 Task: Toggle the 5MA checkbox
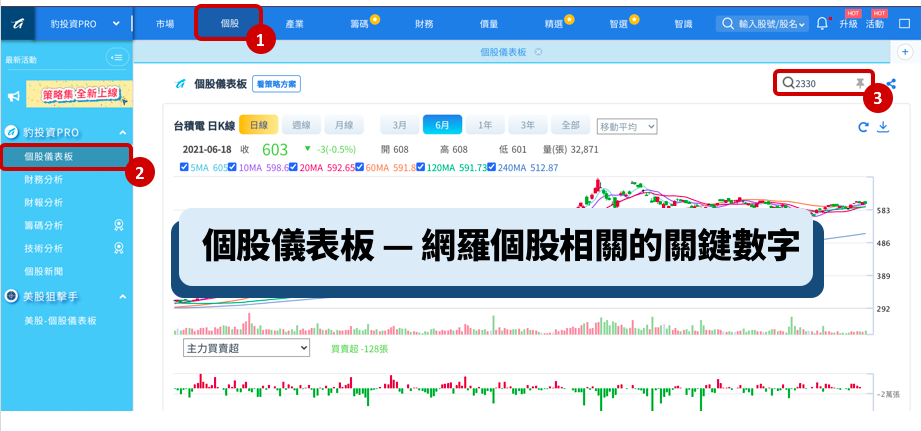click(x=184, y=167)
